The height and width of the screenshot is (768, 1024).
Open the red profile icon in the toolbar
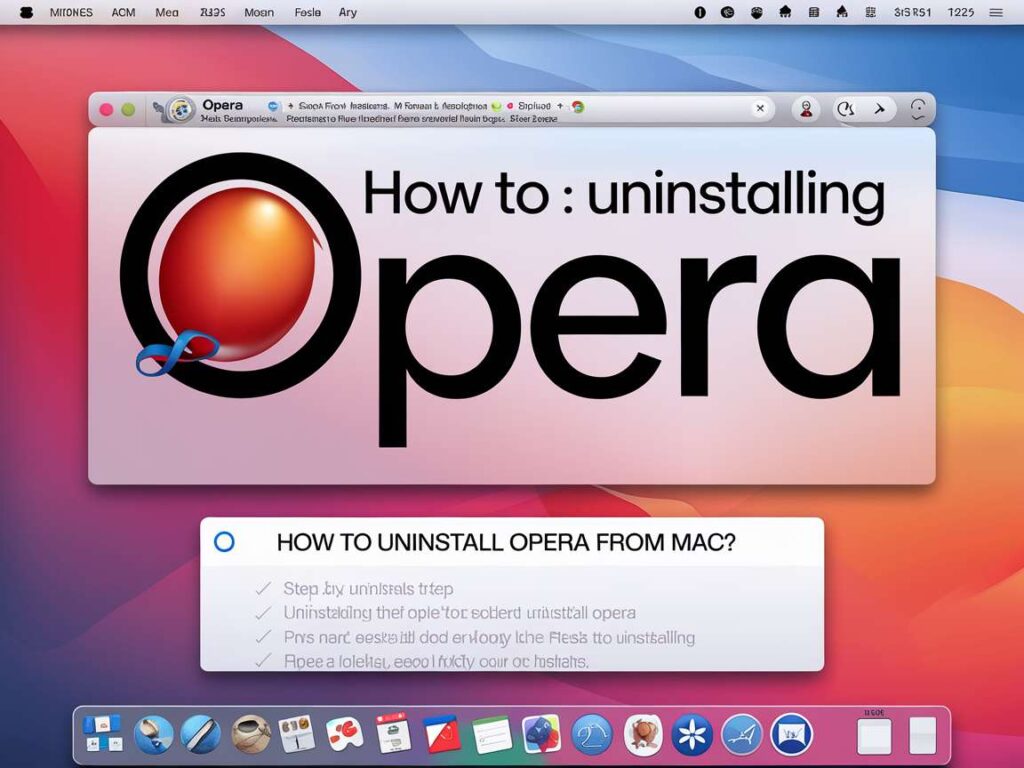click(x=806, y=109)
